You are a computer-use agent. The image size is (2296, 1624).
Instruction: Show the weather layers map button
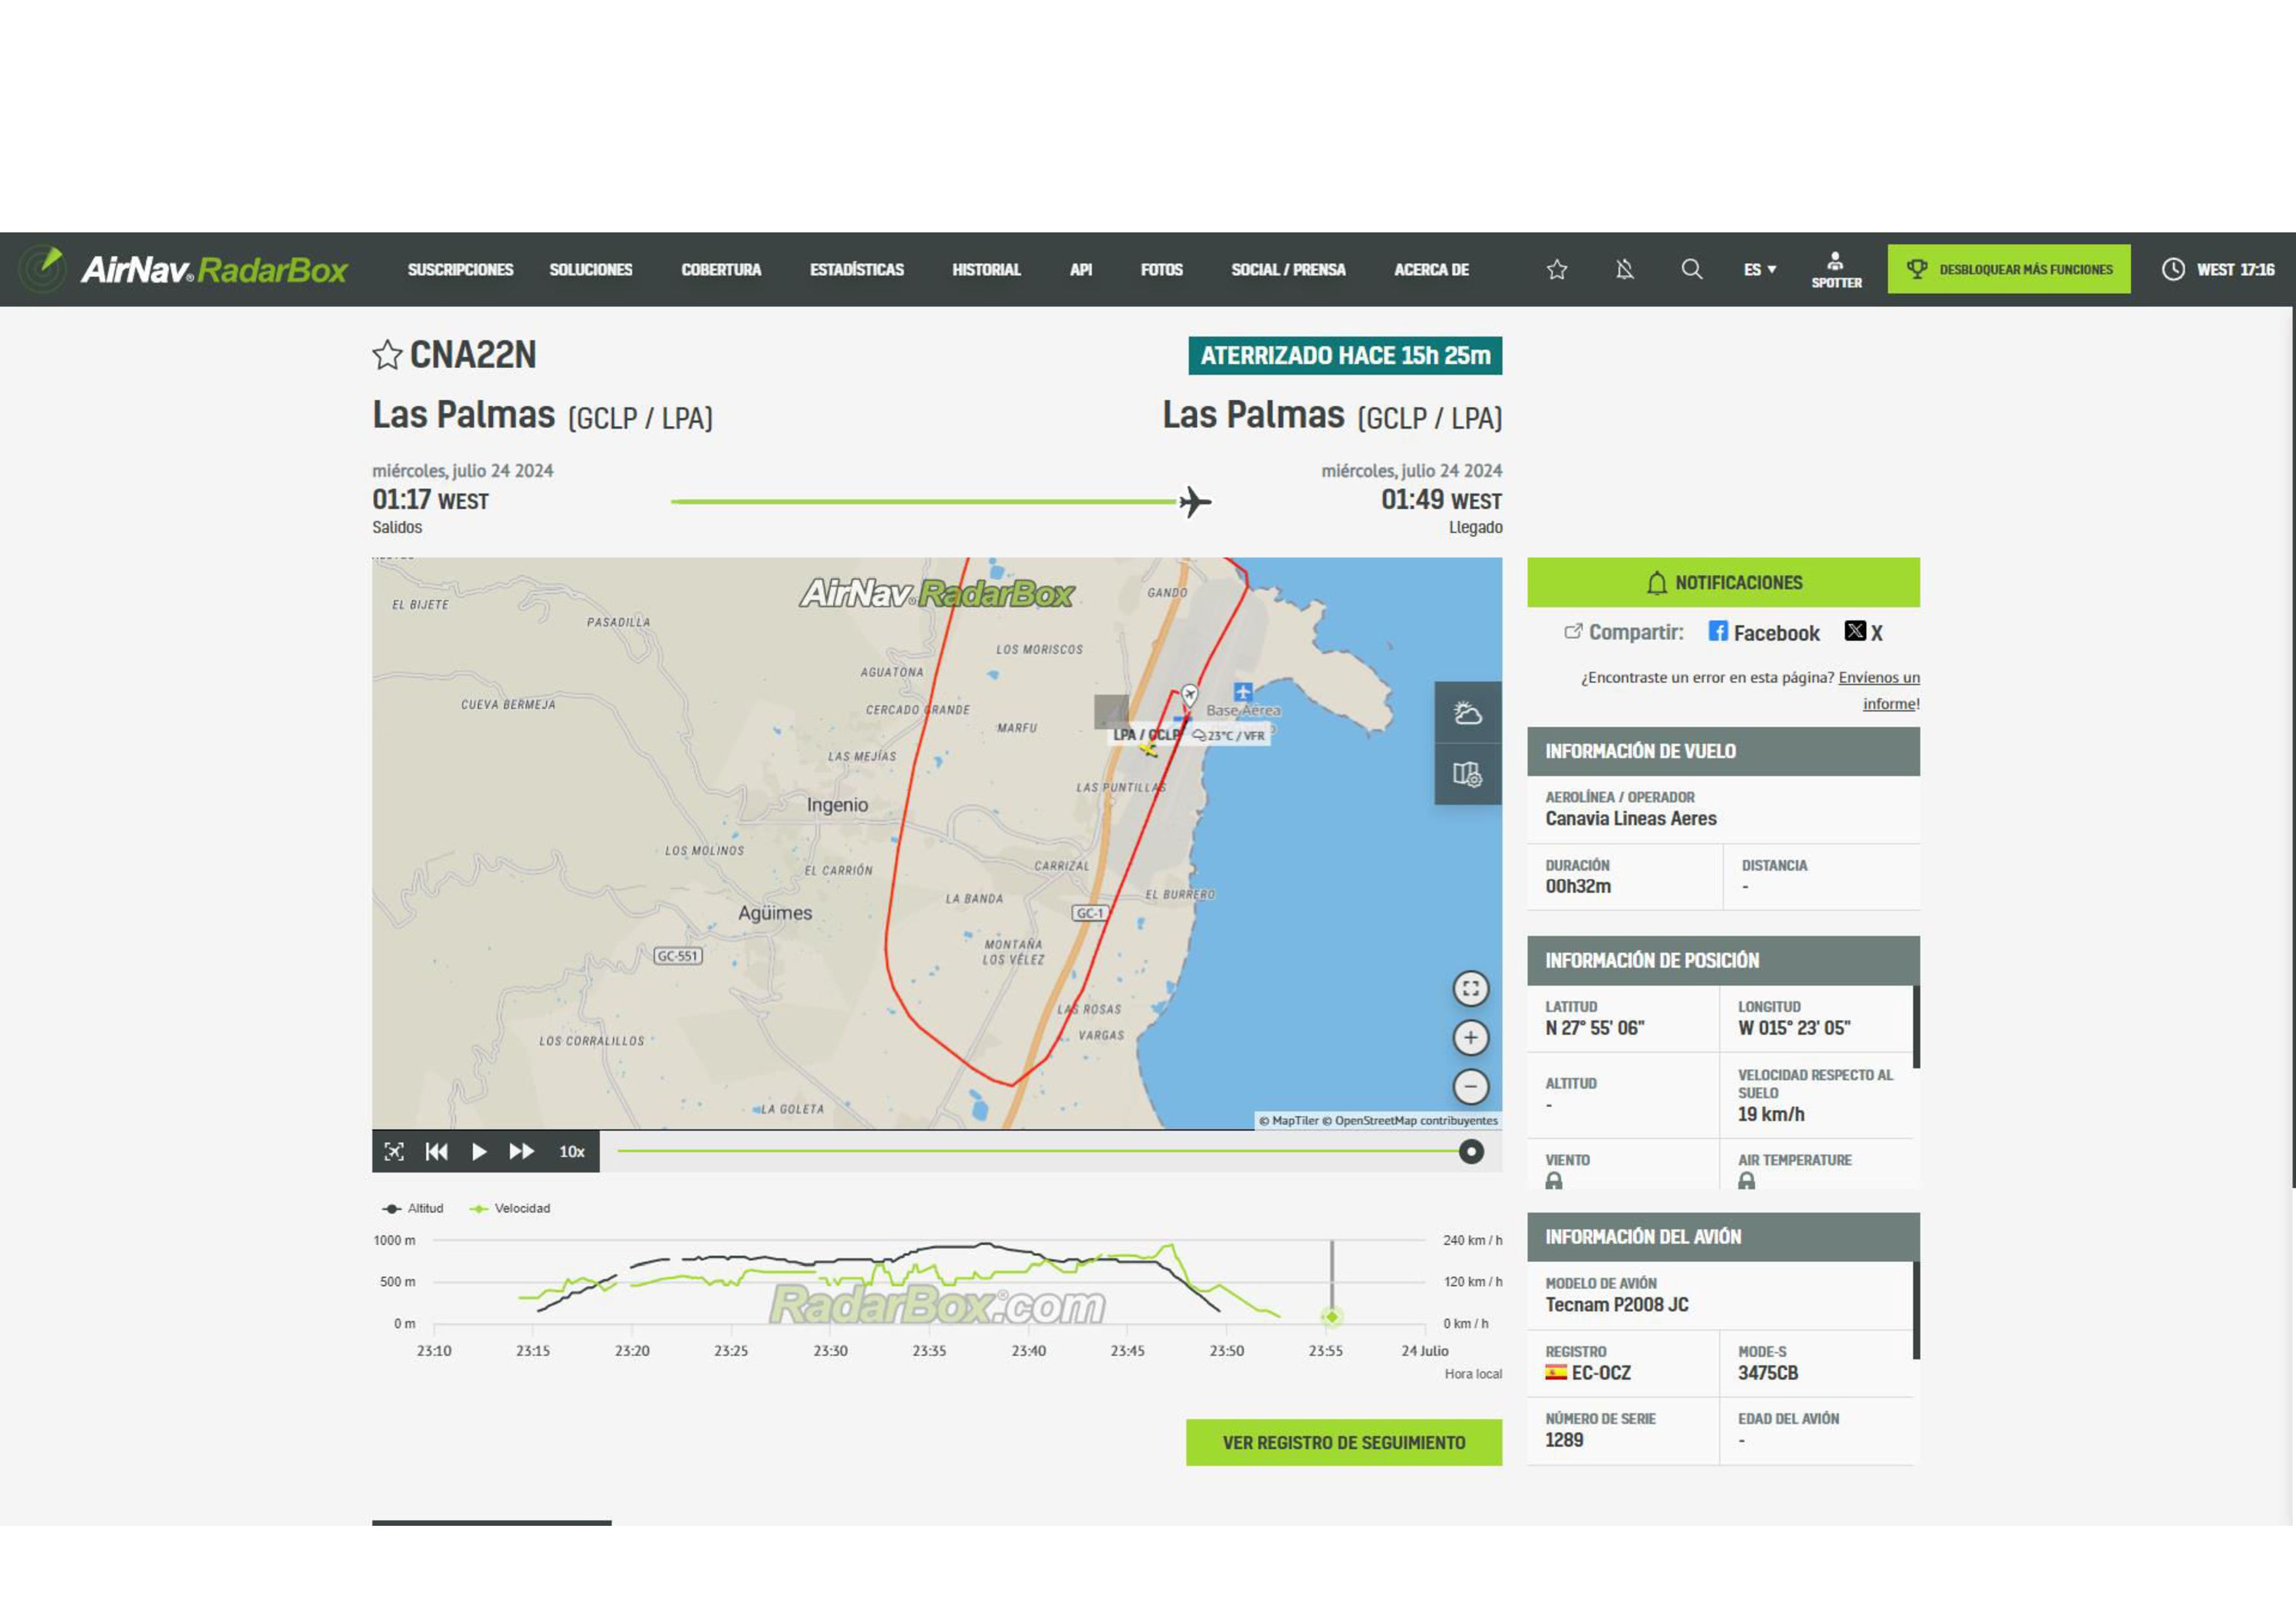[x=1467, y=713]
